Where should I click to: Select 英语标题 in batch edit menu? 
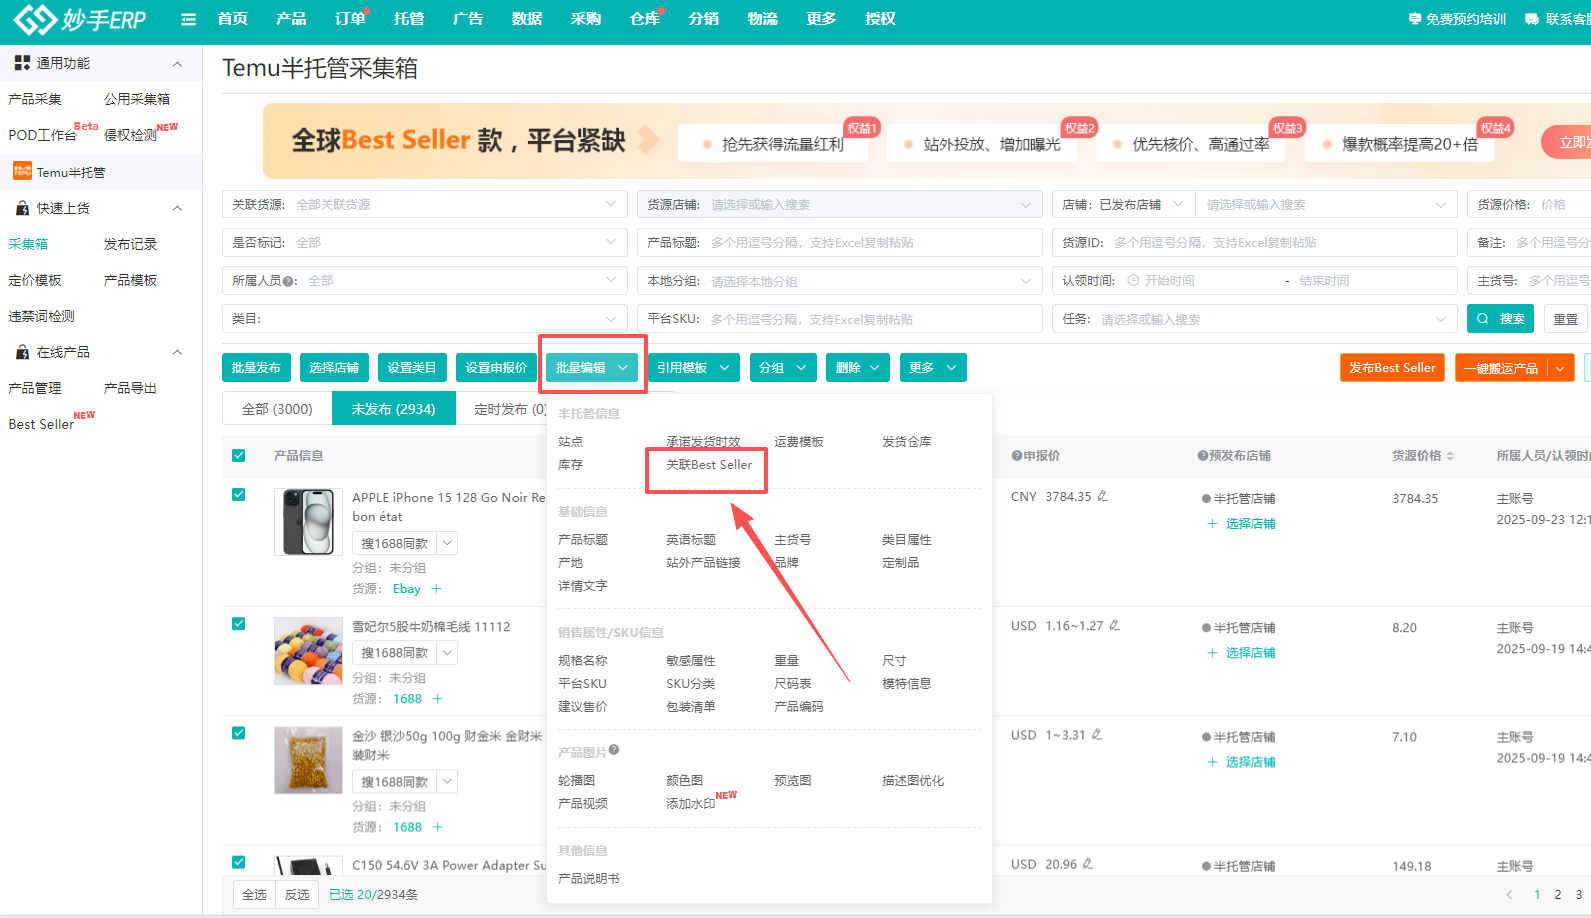click(x=690, y=540)
